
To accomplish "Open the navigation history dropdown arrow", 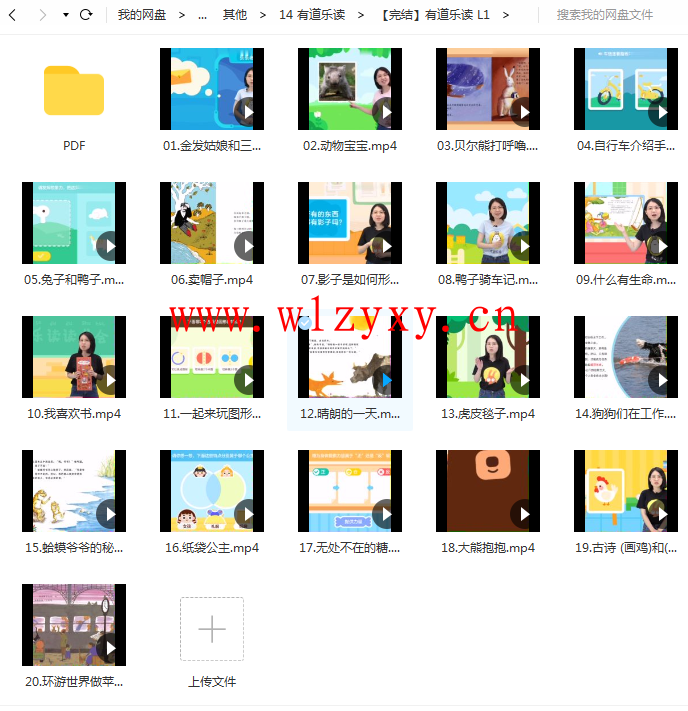I will point(66,15).
